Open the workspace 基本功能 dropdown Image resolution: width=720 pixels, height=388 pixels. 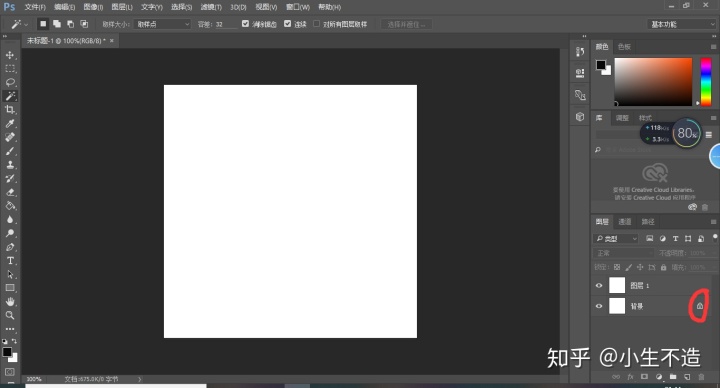pyautogui.click(x=682, y=24)
